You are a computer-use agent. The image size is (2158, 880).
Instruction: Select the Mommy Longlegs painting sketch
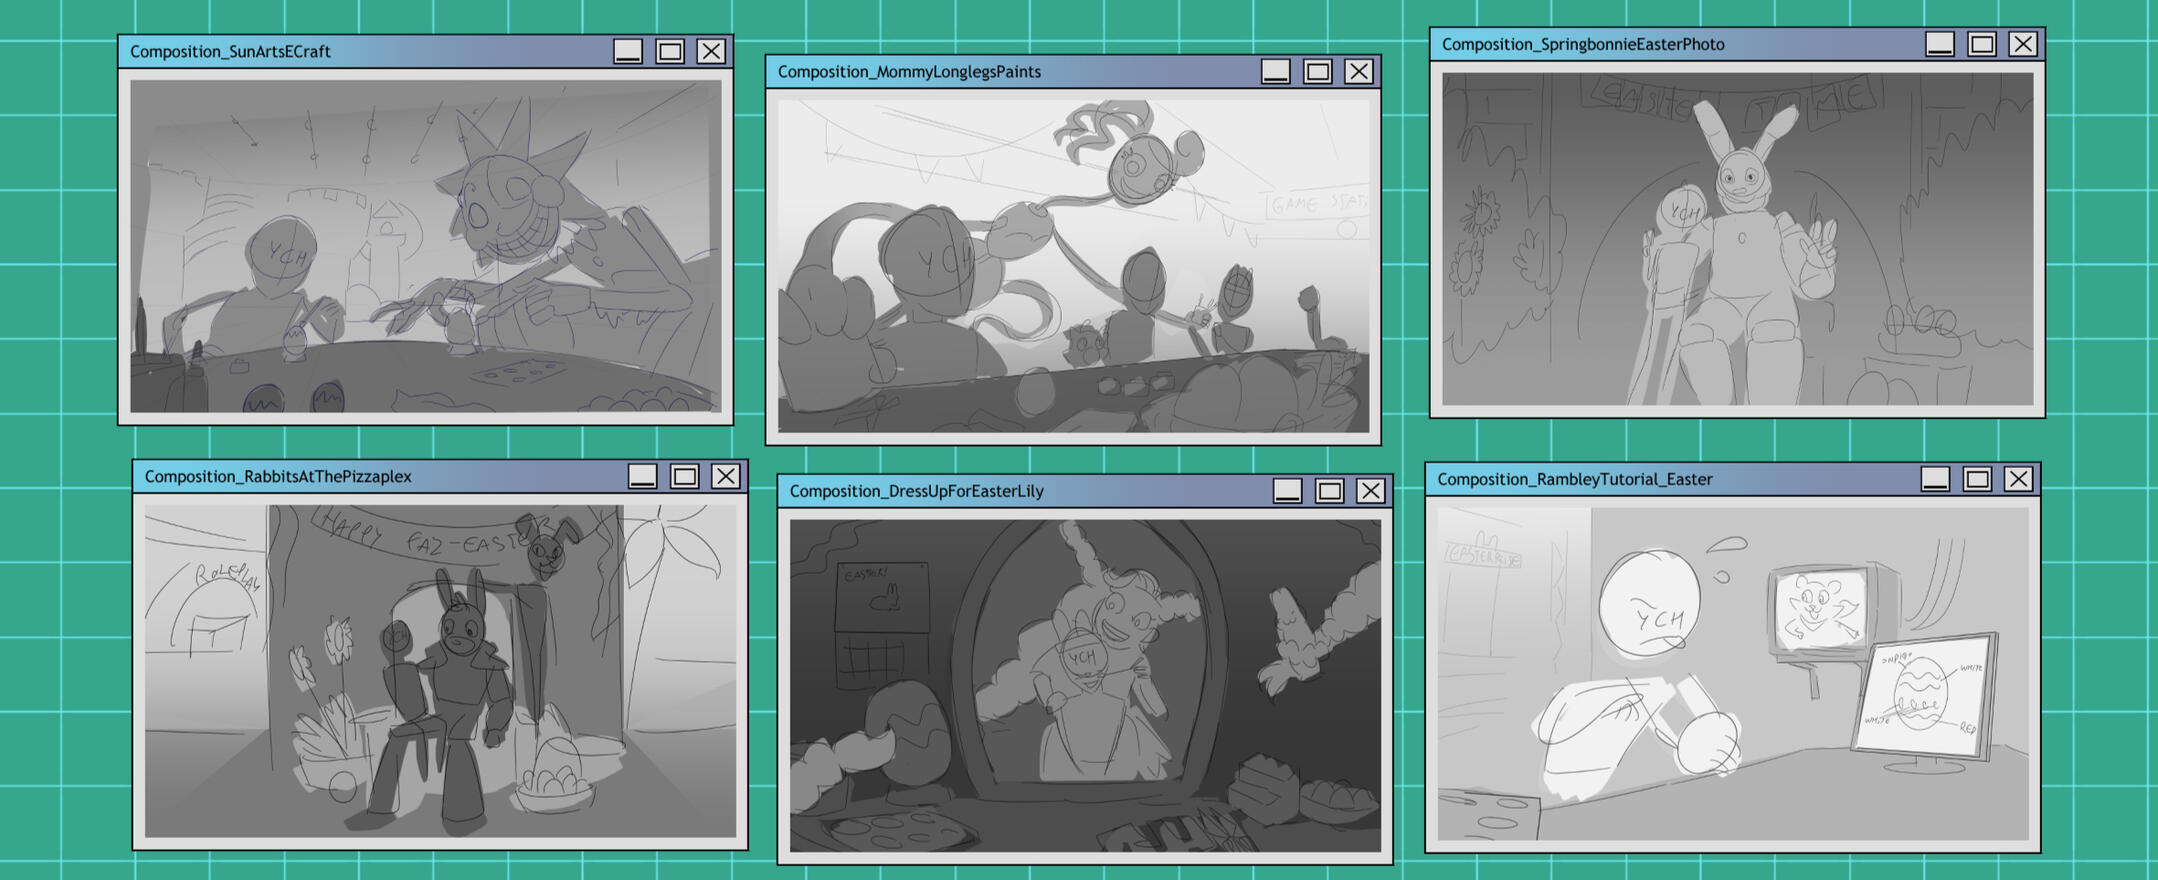(1073, 266)
